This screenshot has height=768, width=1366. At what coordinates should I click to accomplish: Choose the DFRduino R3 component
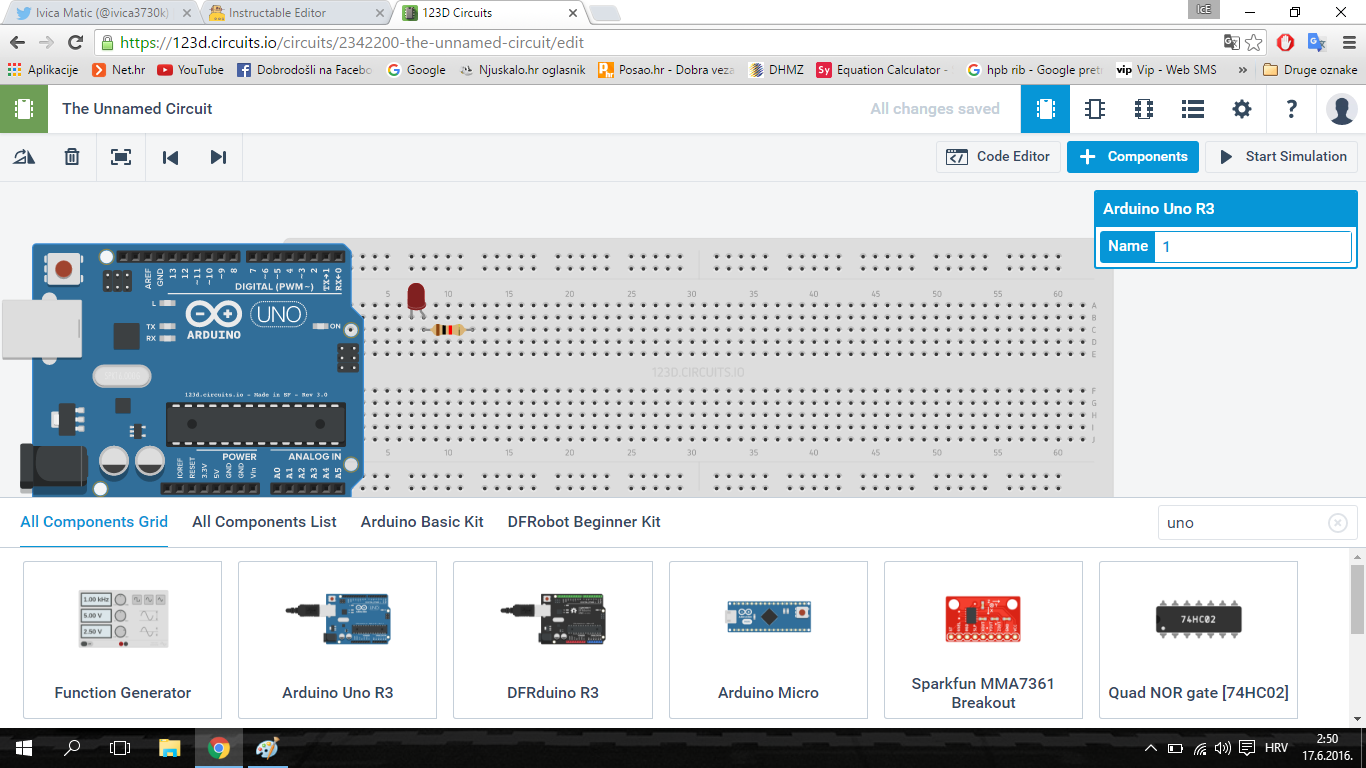coord(553,640)
